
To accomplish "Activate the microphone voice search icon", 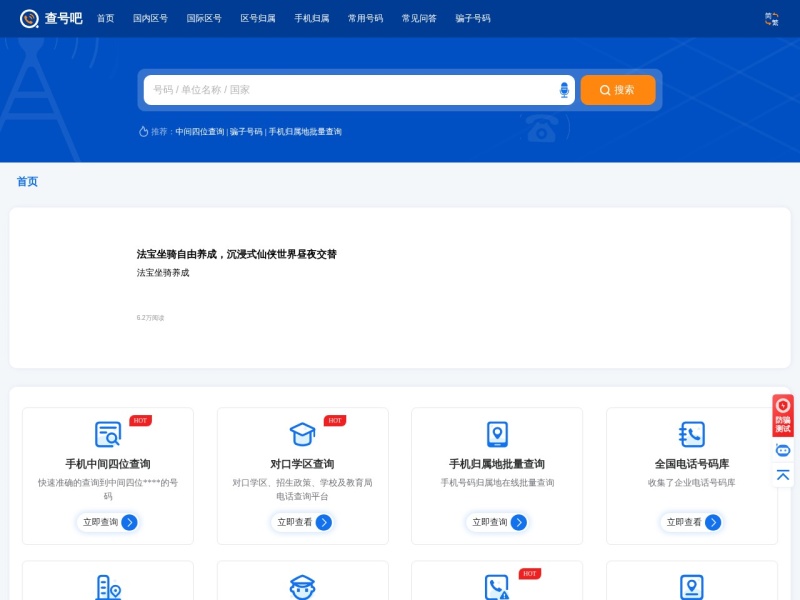I will (x=564, y=90).
